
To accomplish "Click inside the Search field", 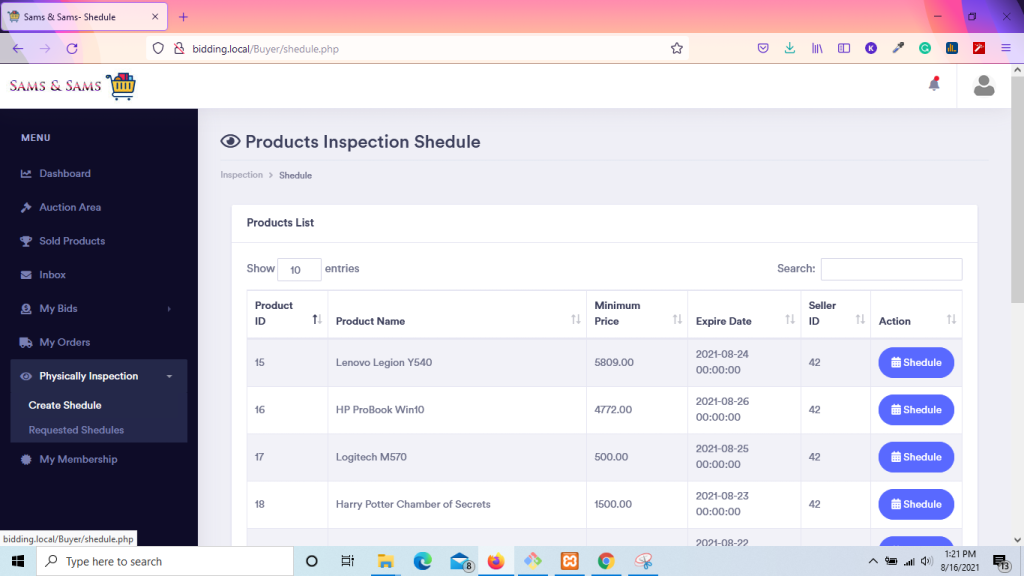I will click(890, 269).
